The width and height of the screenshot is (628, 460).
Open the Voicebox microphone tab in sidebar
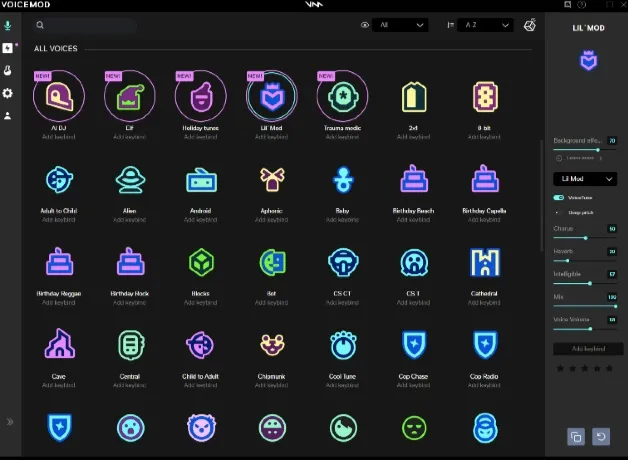click(7, 26)
